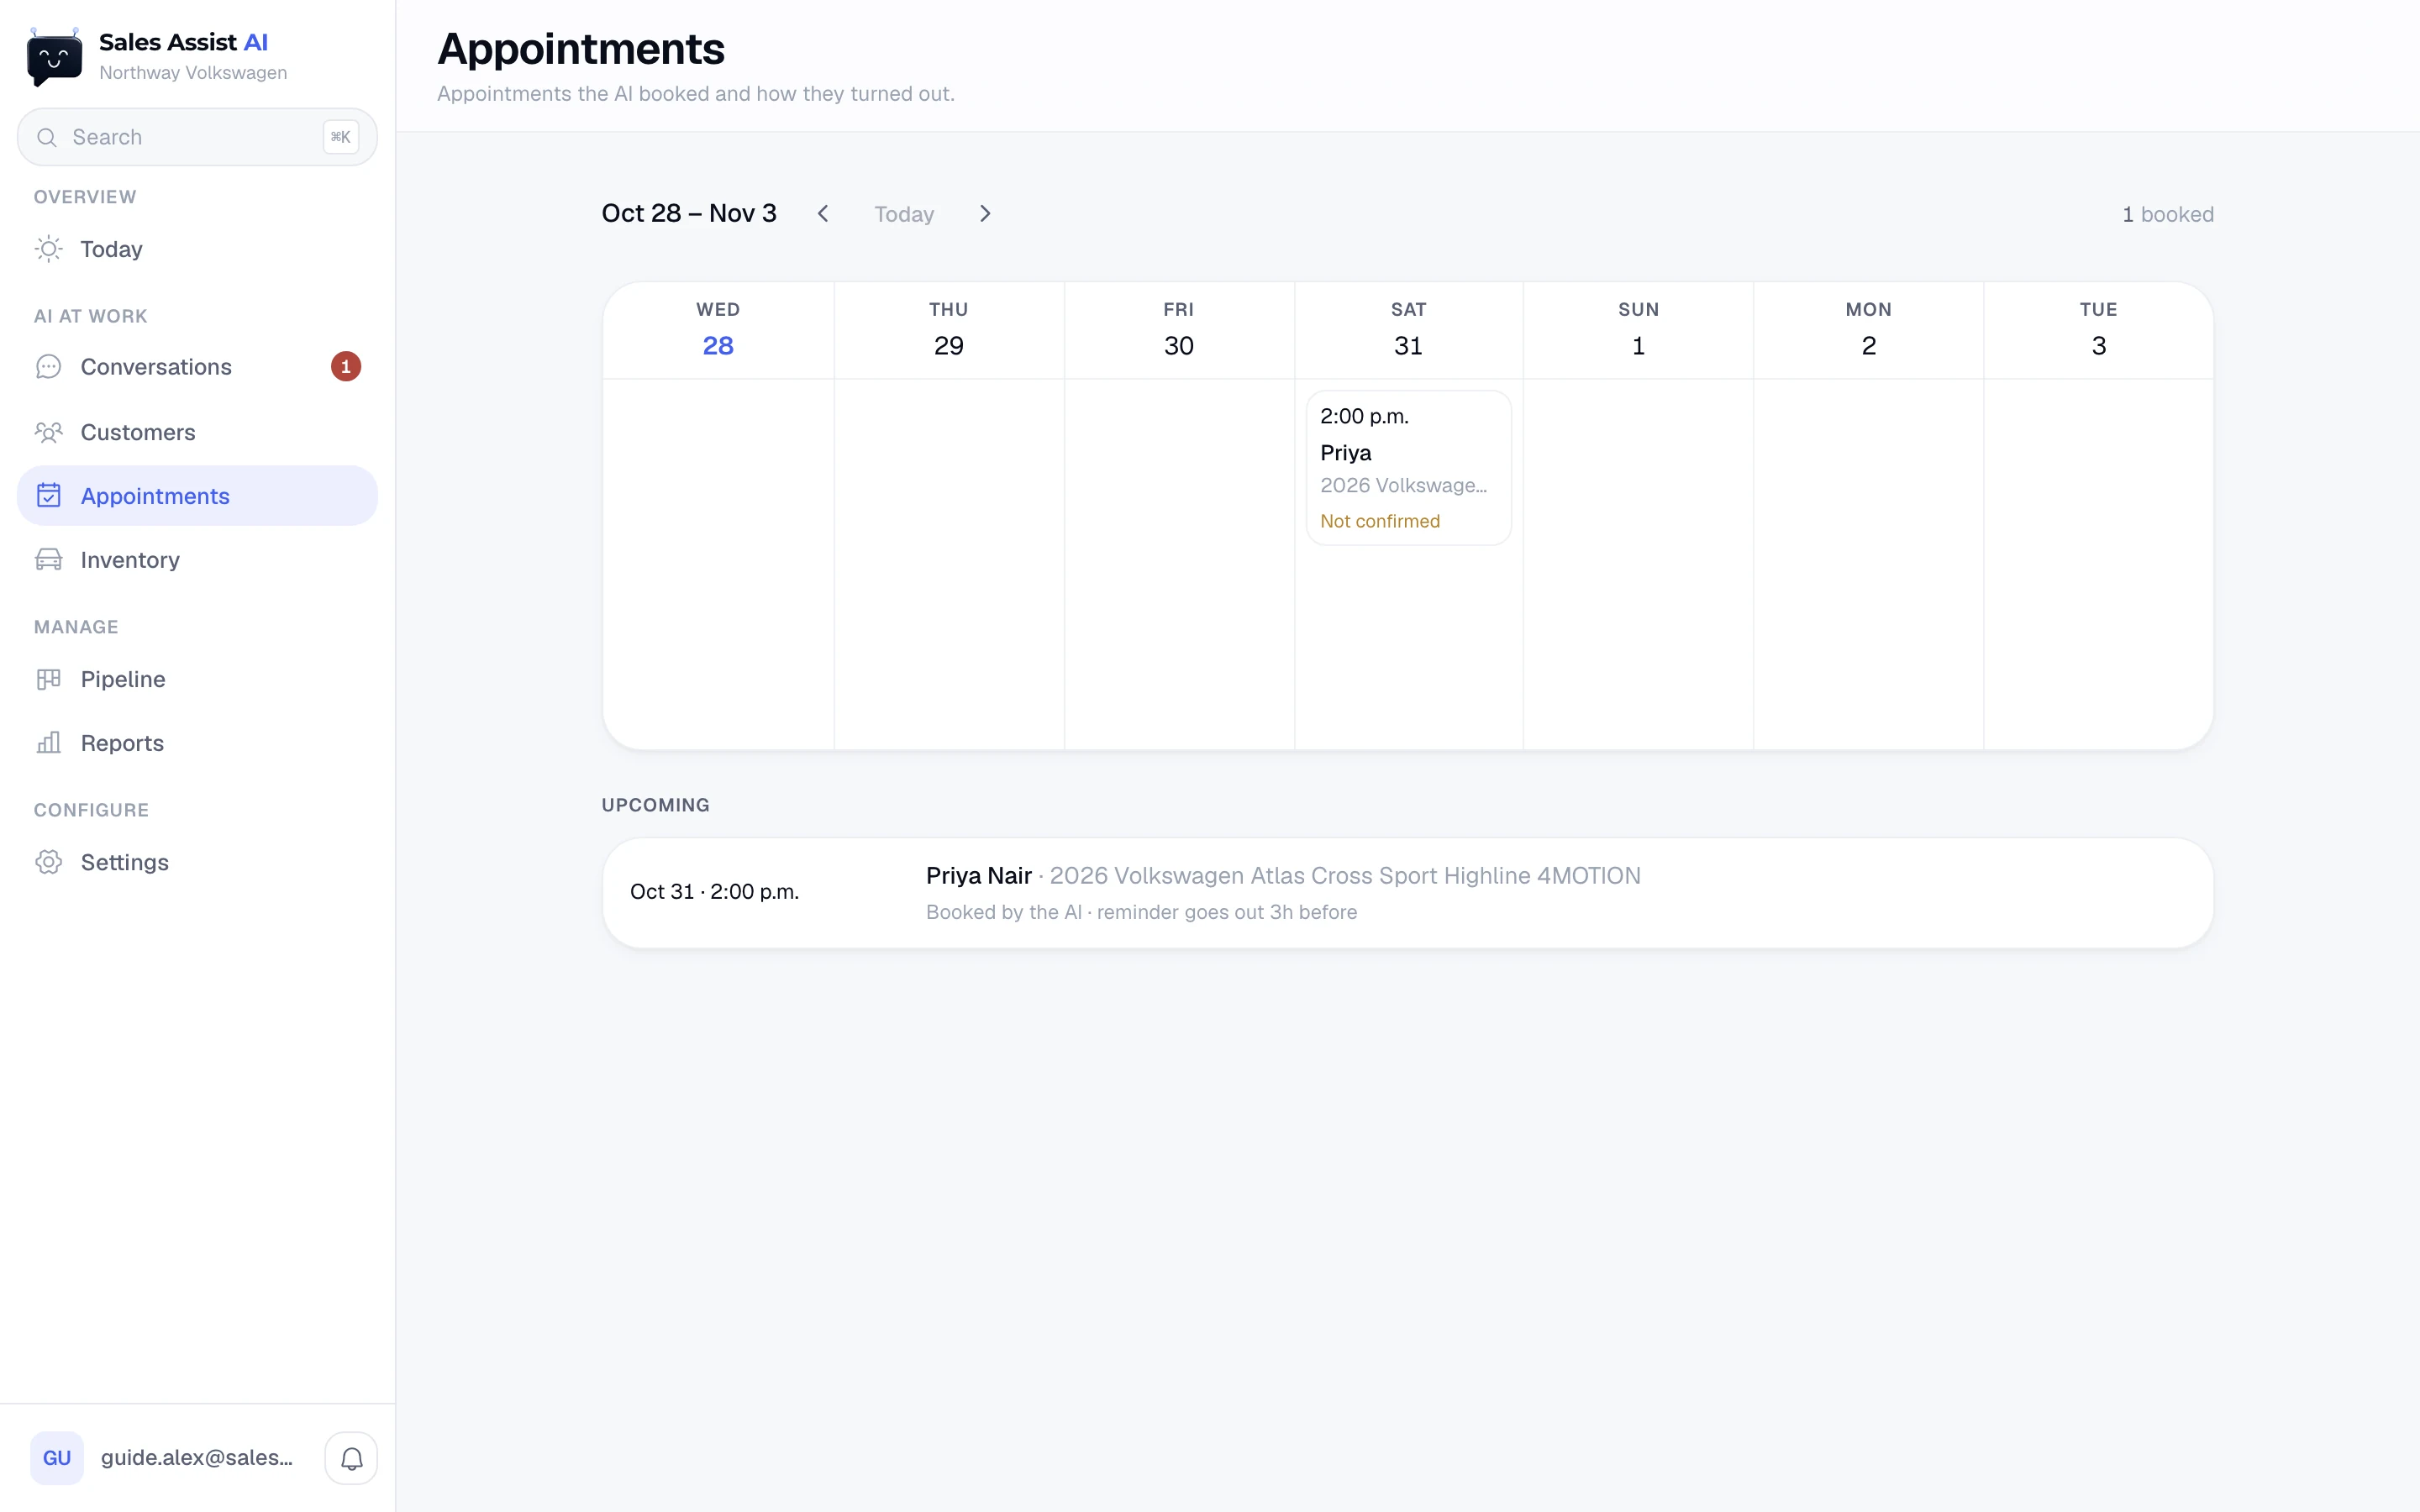Select the WED 28 day header

point(718,330)
